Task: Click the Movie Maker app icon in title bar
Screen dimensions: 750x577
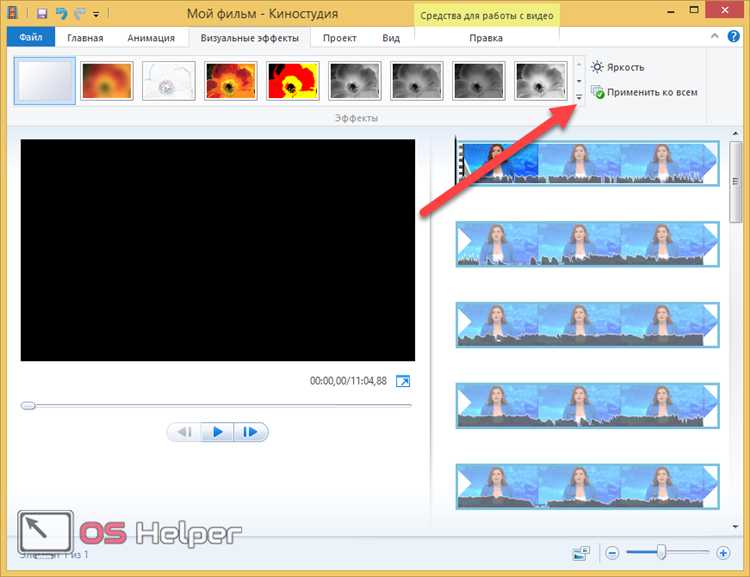Action: (x=13, y=12)
